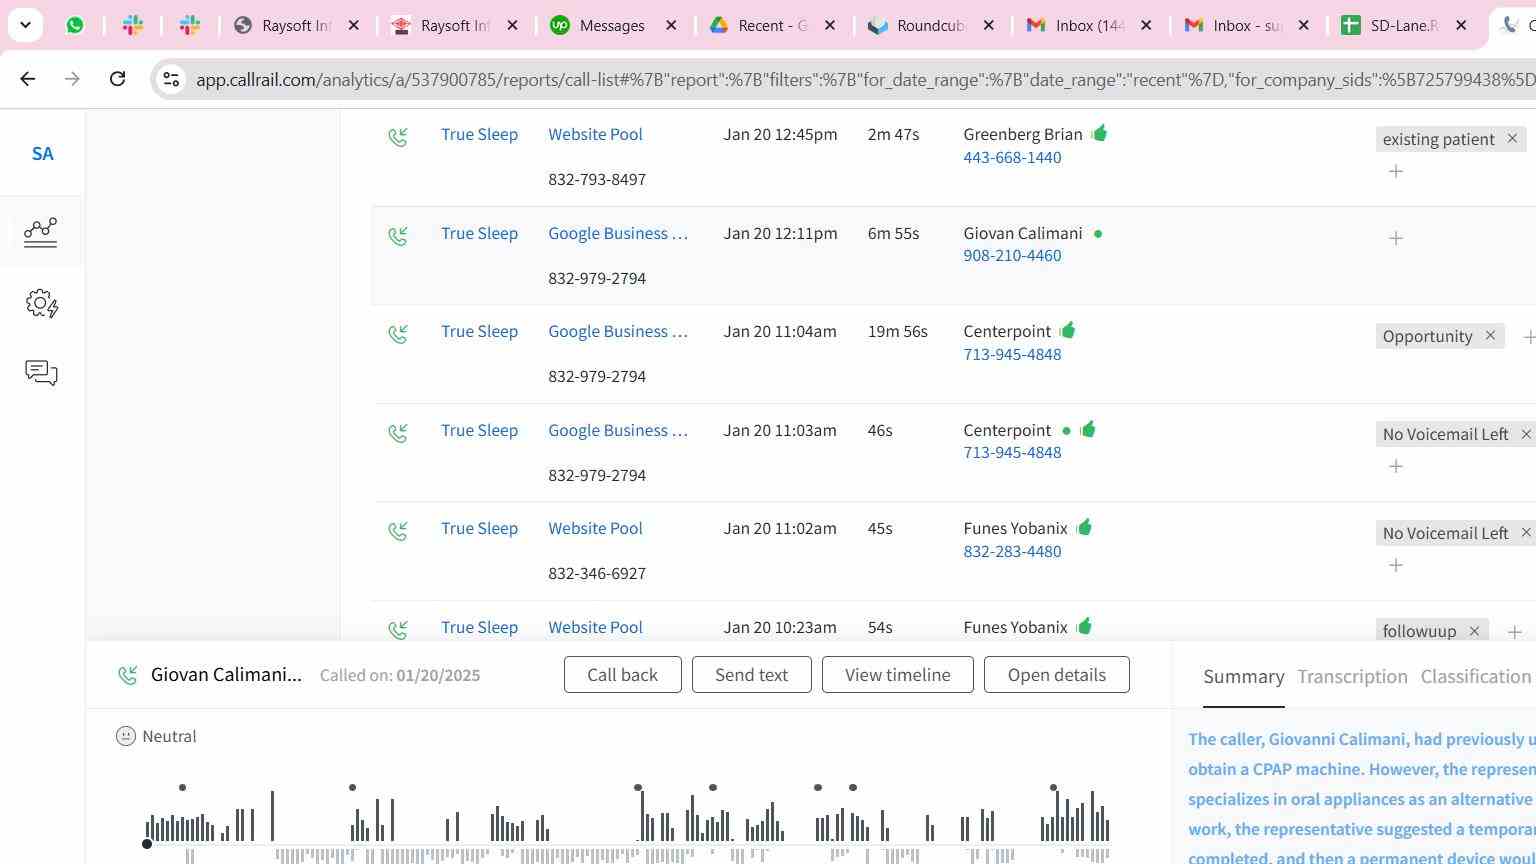Screen dimensions: 1536x864
Task: Add tag next to followuup tag
Action: click(1514, 631)
